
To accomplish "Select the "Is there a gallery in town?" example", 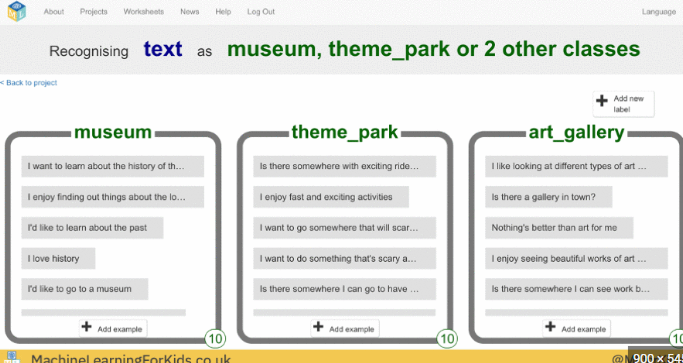I will click(548, 197).
